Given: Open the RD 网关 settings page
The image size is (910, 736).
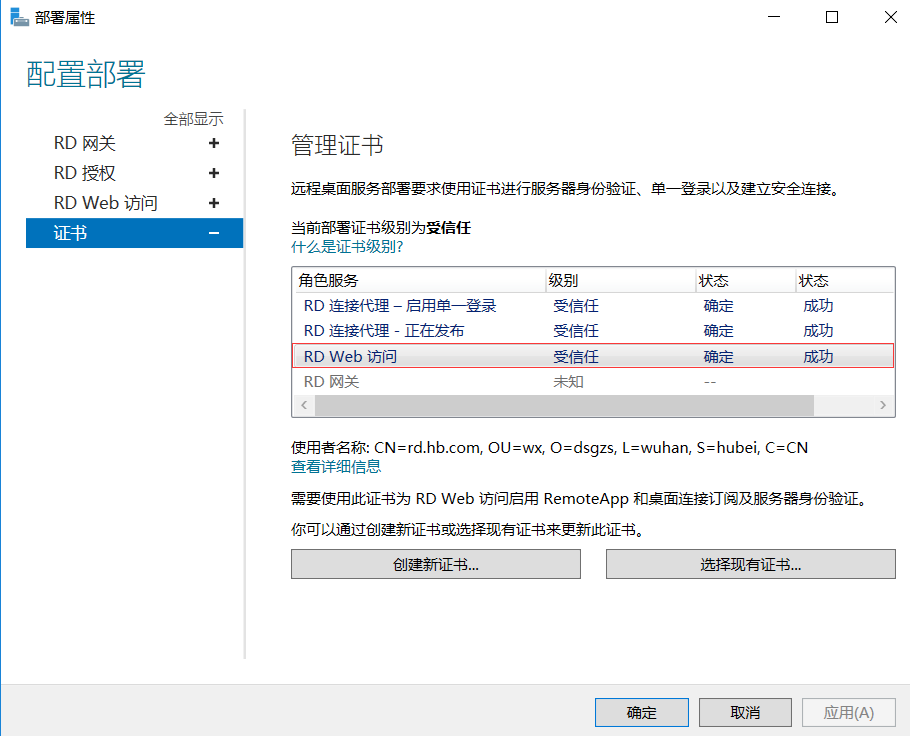Looking at the screenshot, I should [x=85, y=143].
